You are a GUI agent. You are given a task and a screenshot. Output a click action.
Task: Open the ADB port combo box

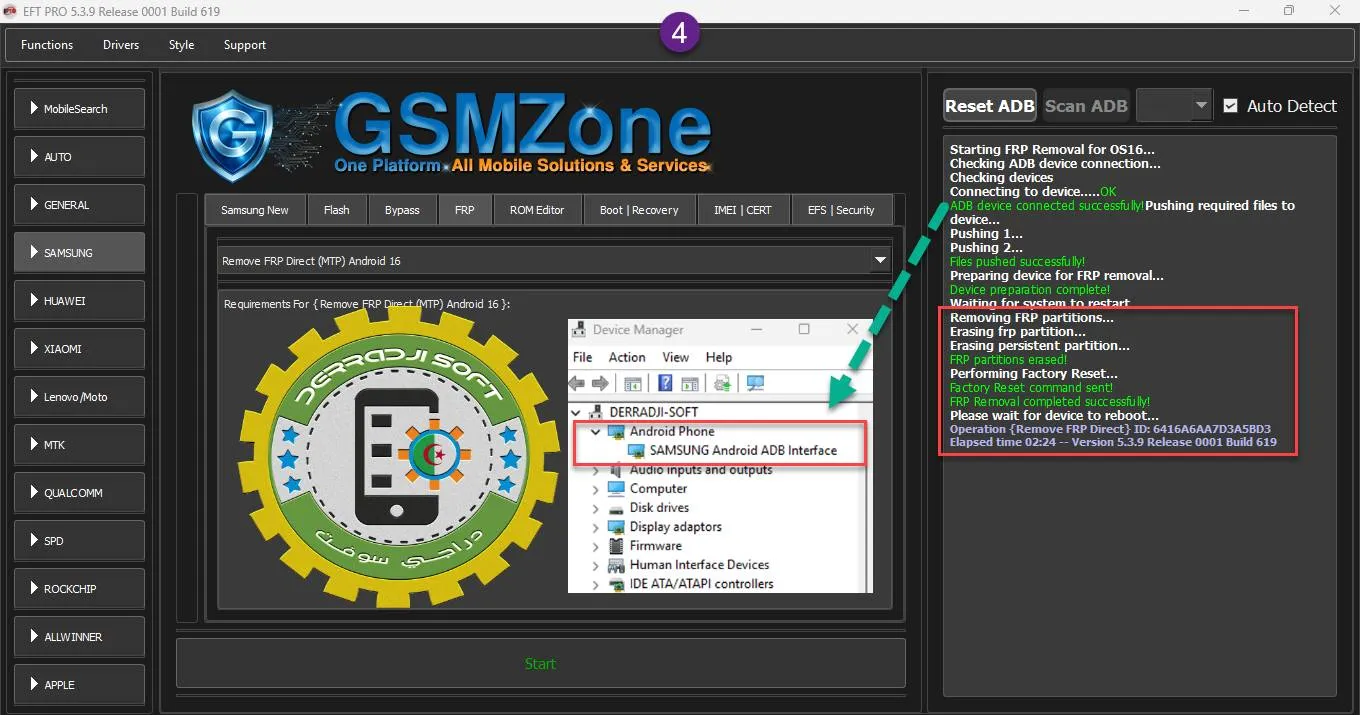pyautogui.click(x=1174, y=105)
